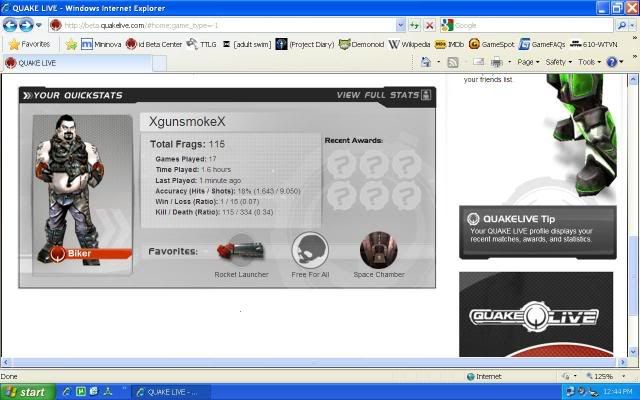
Task: Expand the Tools dropdown menu
Action: click(x=589, y=62)
